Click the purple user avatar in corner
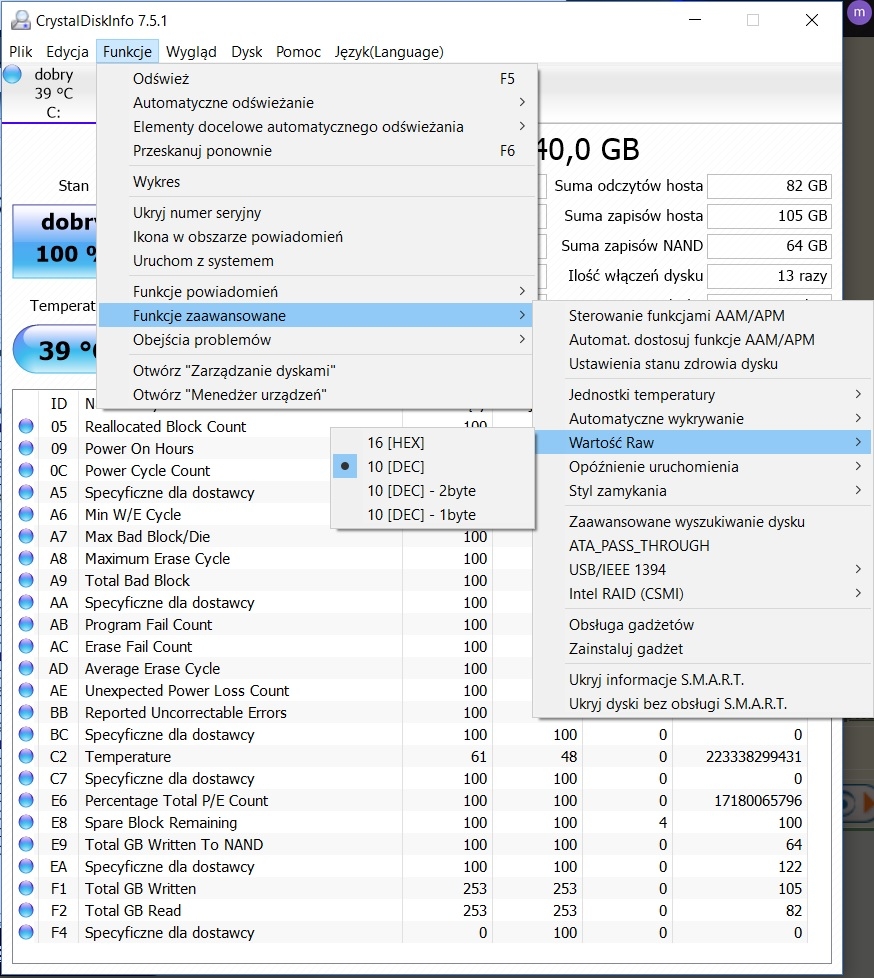Image resolution: width=874 pixels, height=978 pixels. (859, 12)
